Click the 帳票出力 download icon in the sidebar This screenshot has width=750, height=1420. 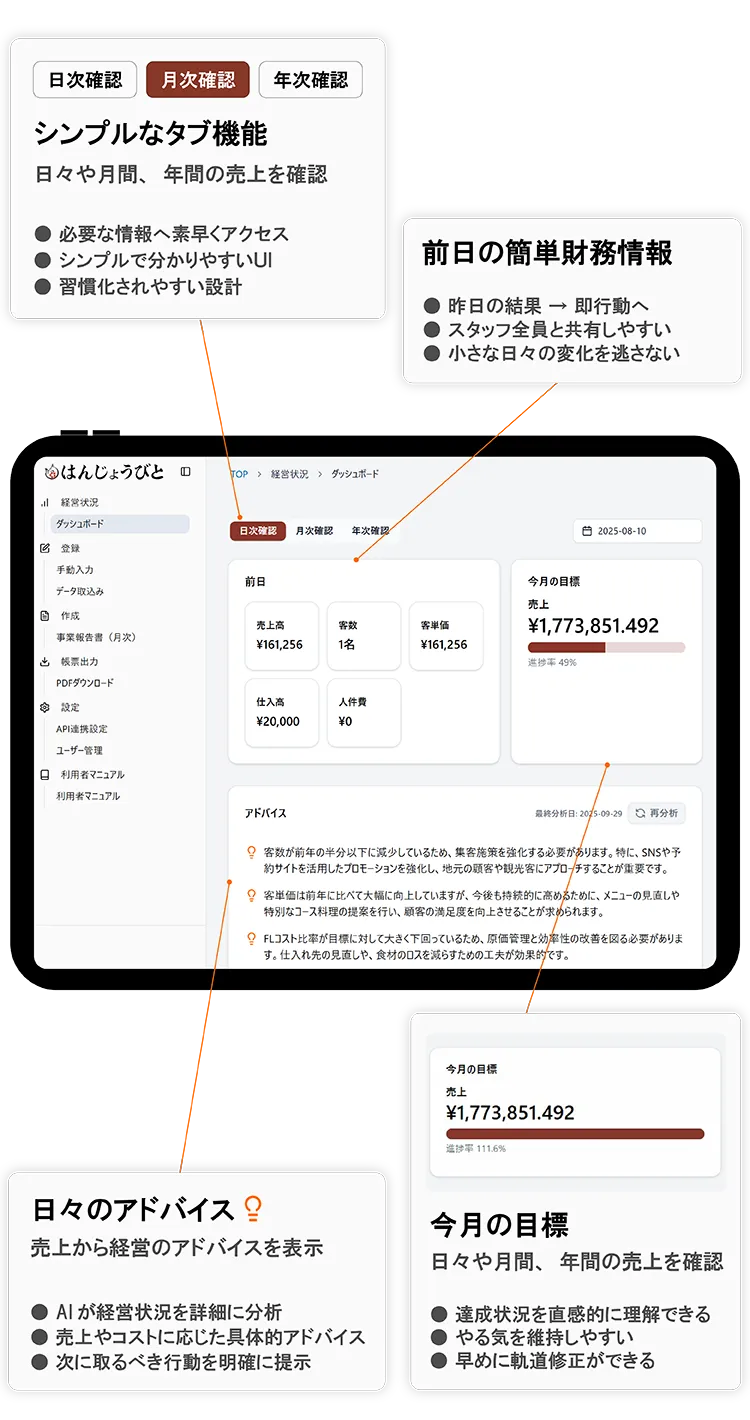pos(44,662)
